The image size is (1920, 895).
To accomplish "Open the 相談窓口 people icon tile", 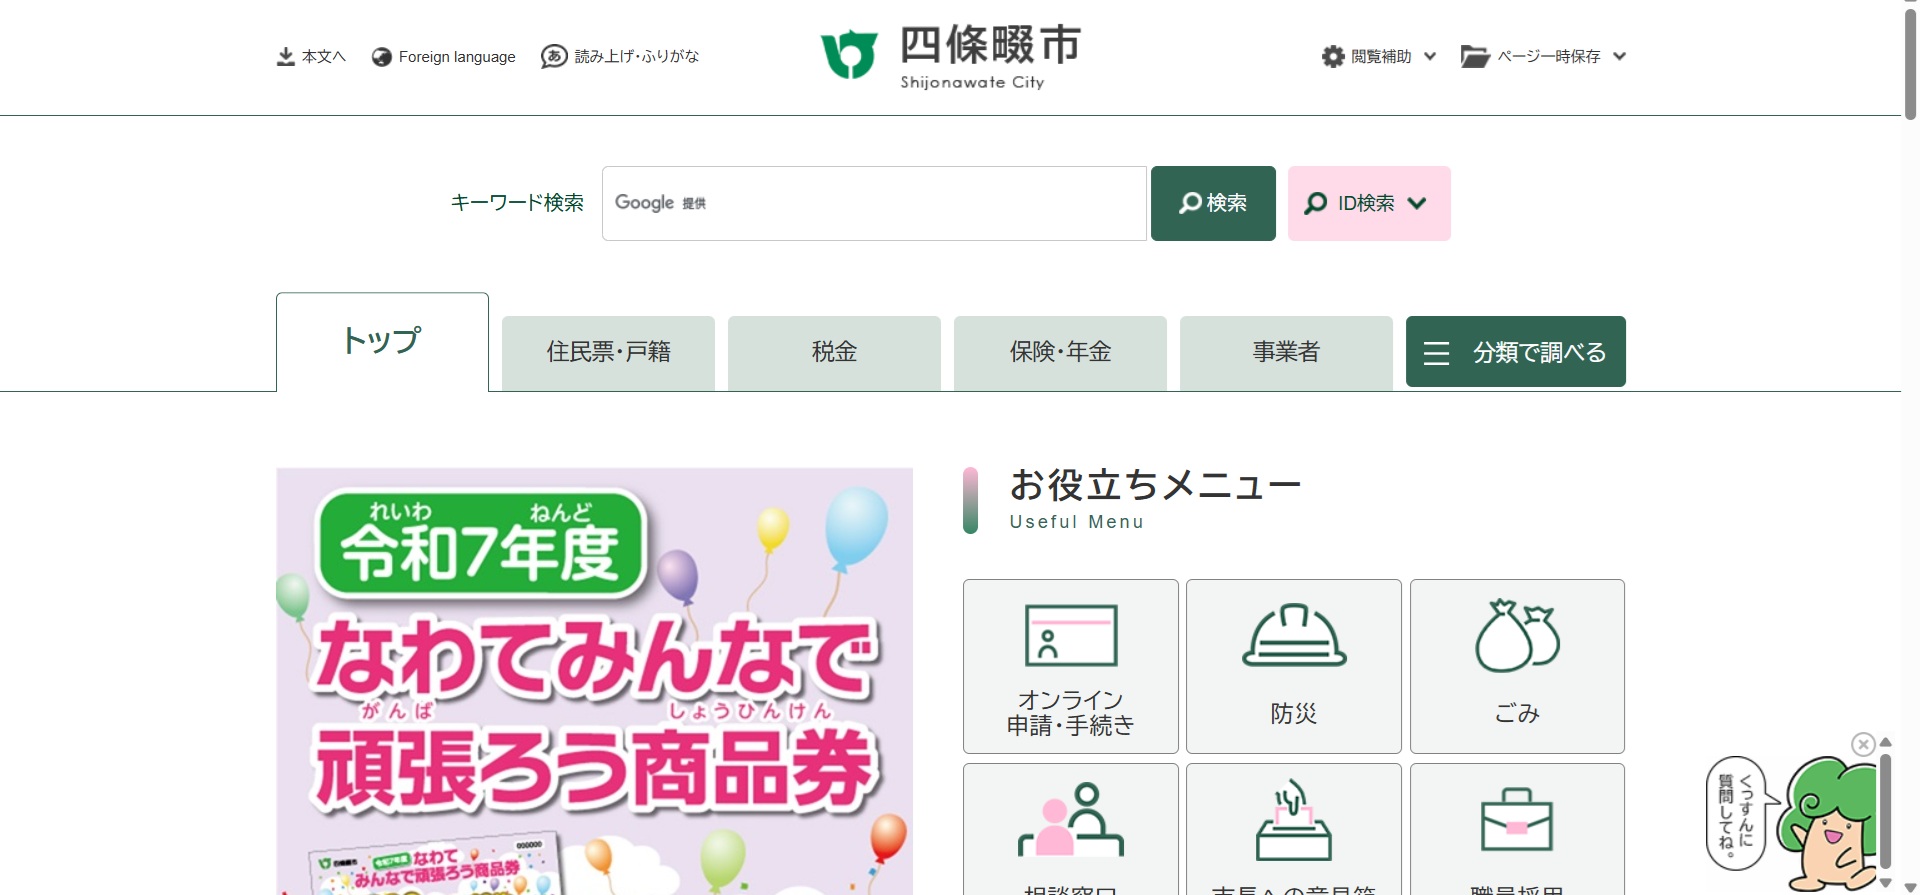I will coord(1071,829).
